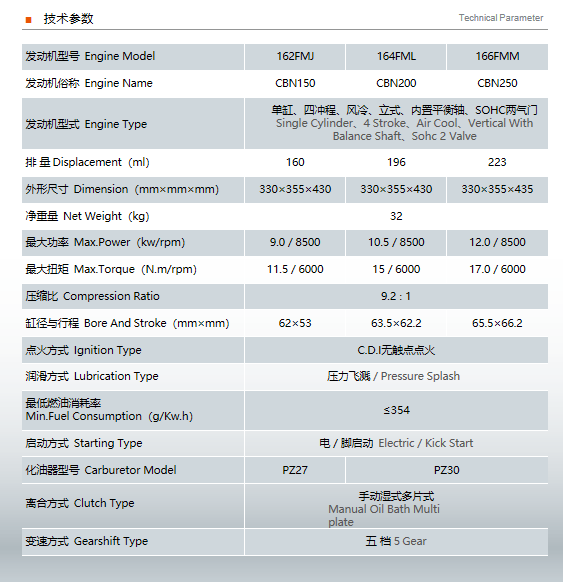Click the Engine Type row label
This screenshot has height=582, width=563.
(x=86, y=124)
